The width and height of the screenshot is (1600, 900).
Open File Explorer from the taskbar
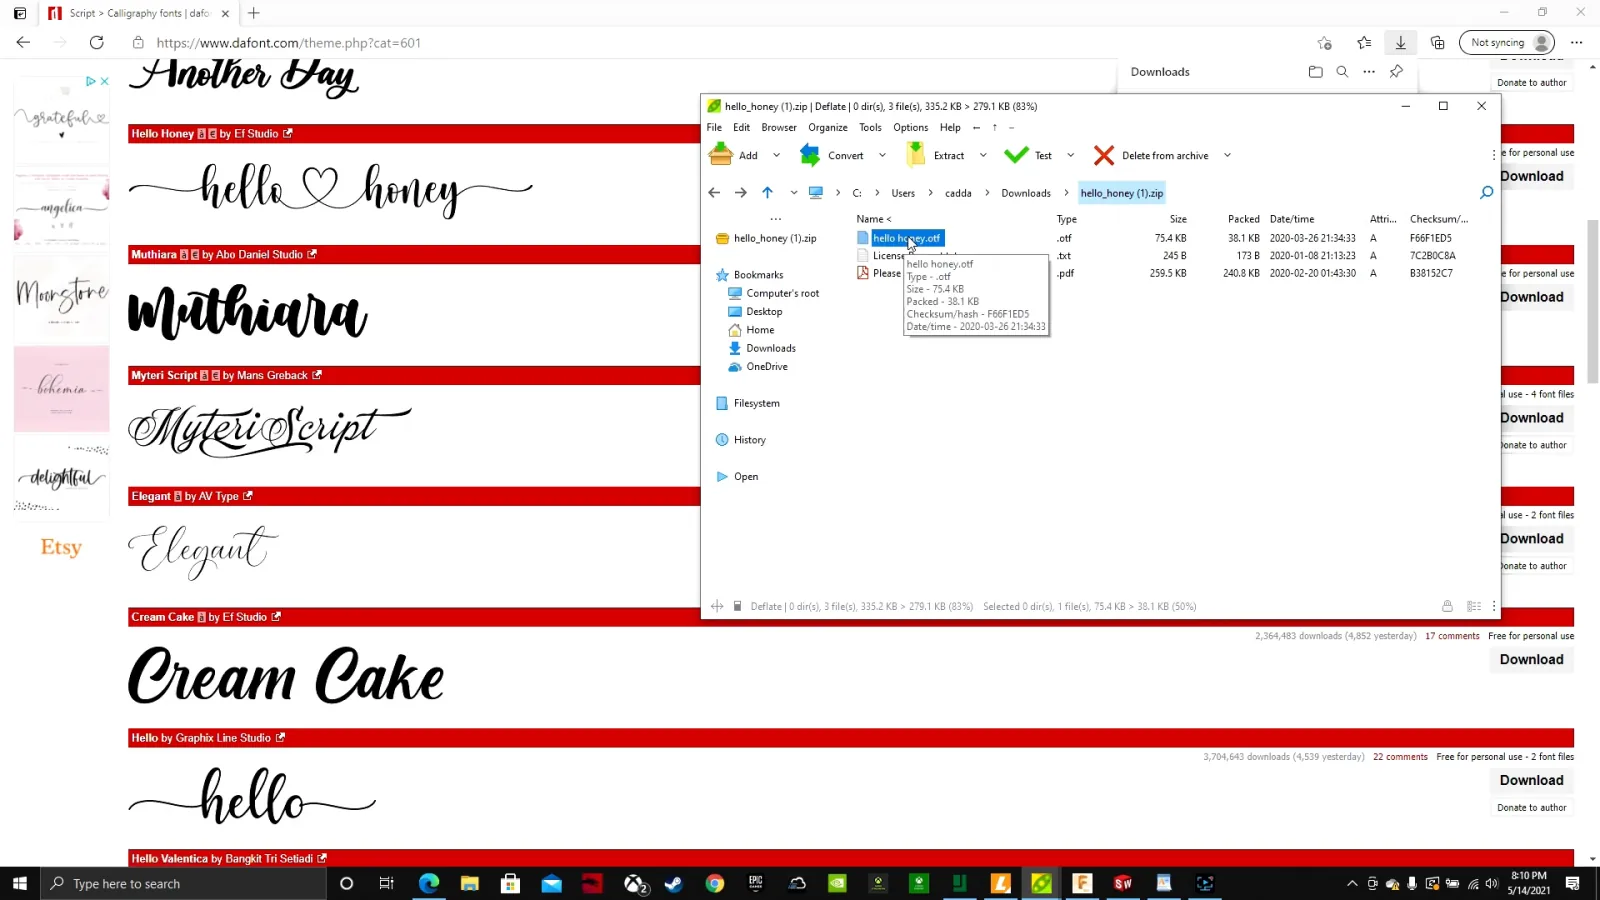(x=470, y=883)
